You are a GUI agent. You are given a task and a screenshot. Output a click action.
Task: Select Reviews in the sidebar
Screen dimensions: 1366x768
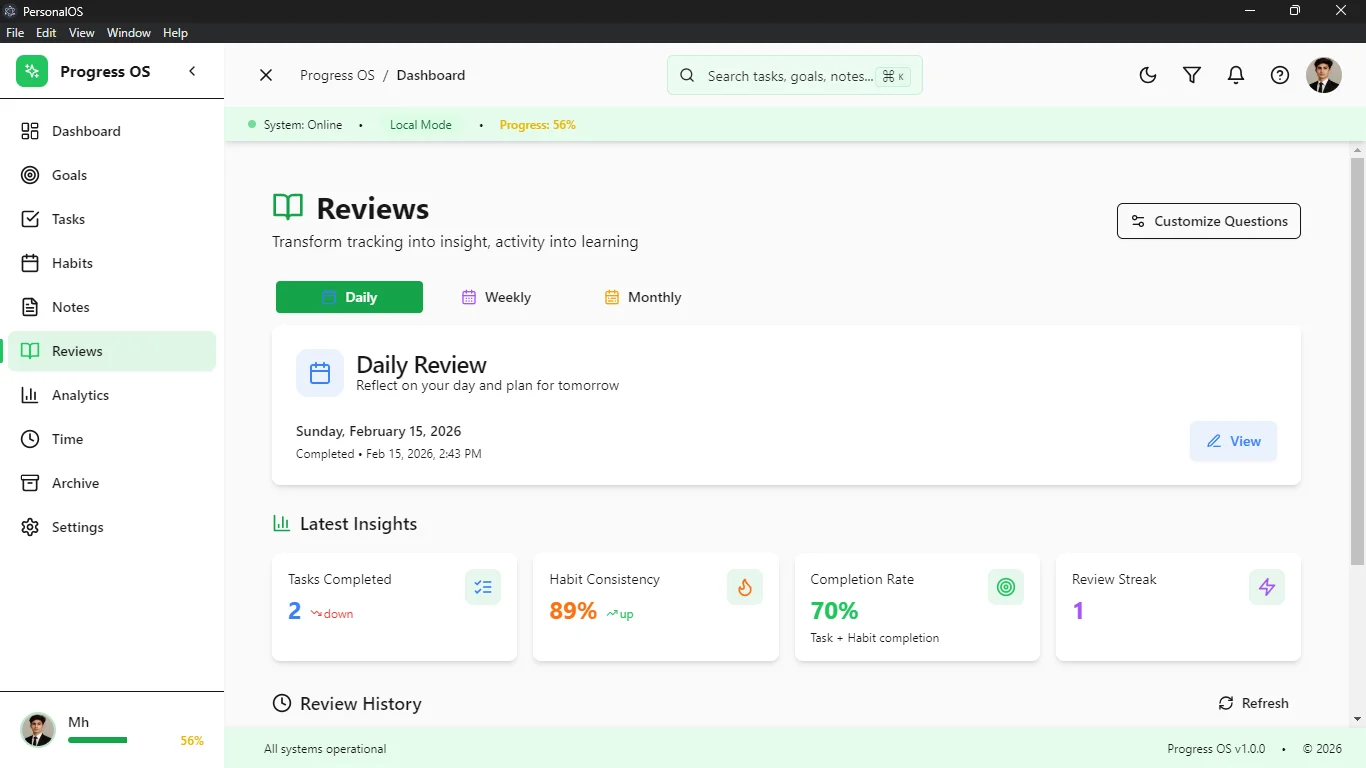pos(112,351)
